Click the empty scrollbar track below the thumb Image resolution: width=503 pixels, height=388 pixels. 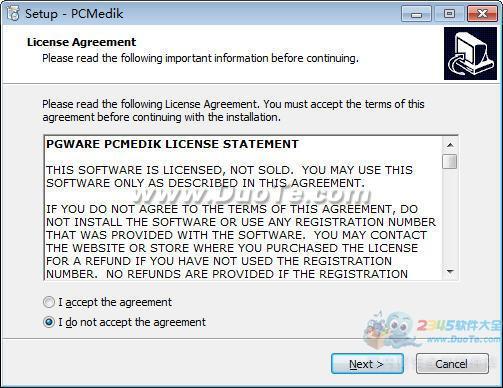click(x=450, y=217)
